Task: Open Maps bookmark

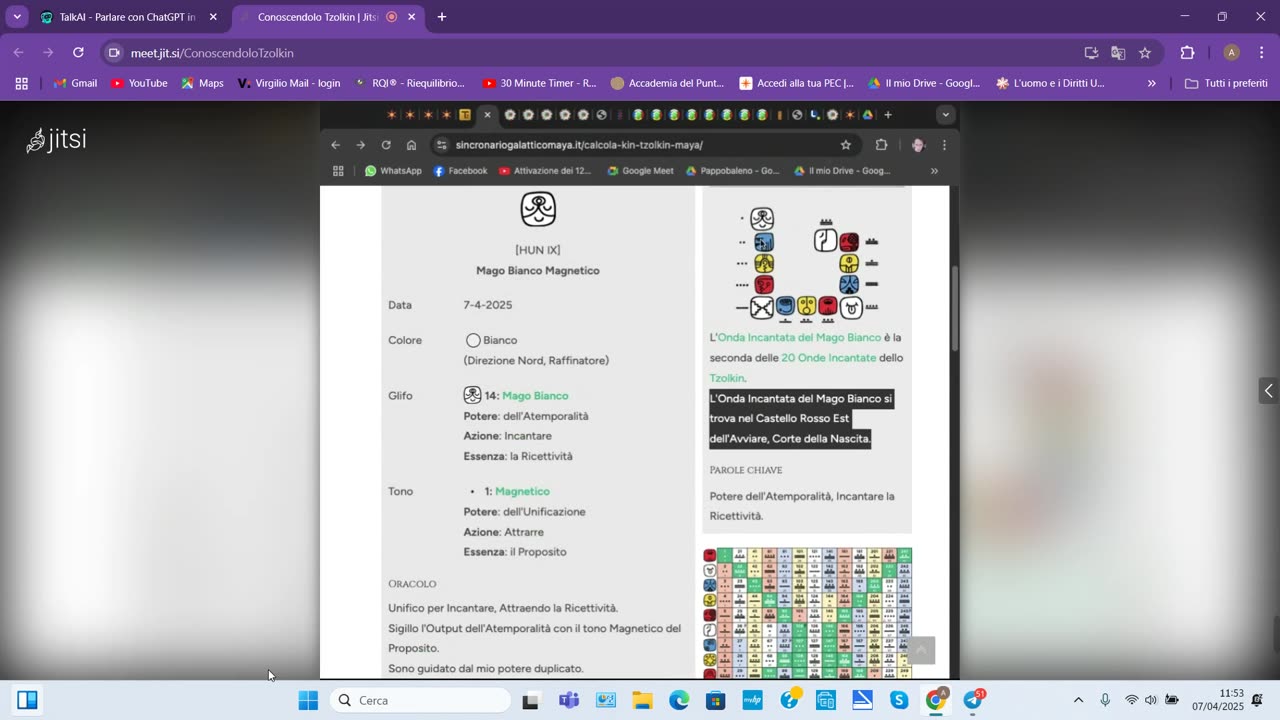Action: 202,84
